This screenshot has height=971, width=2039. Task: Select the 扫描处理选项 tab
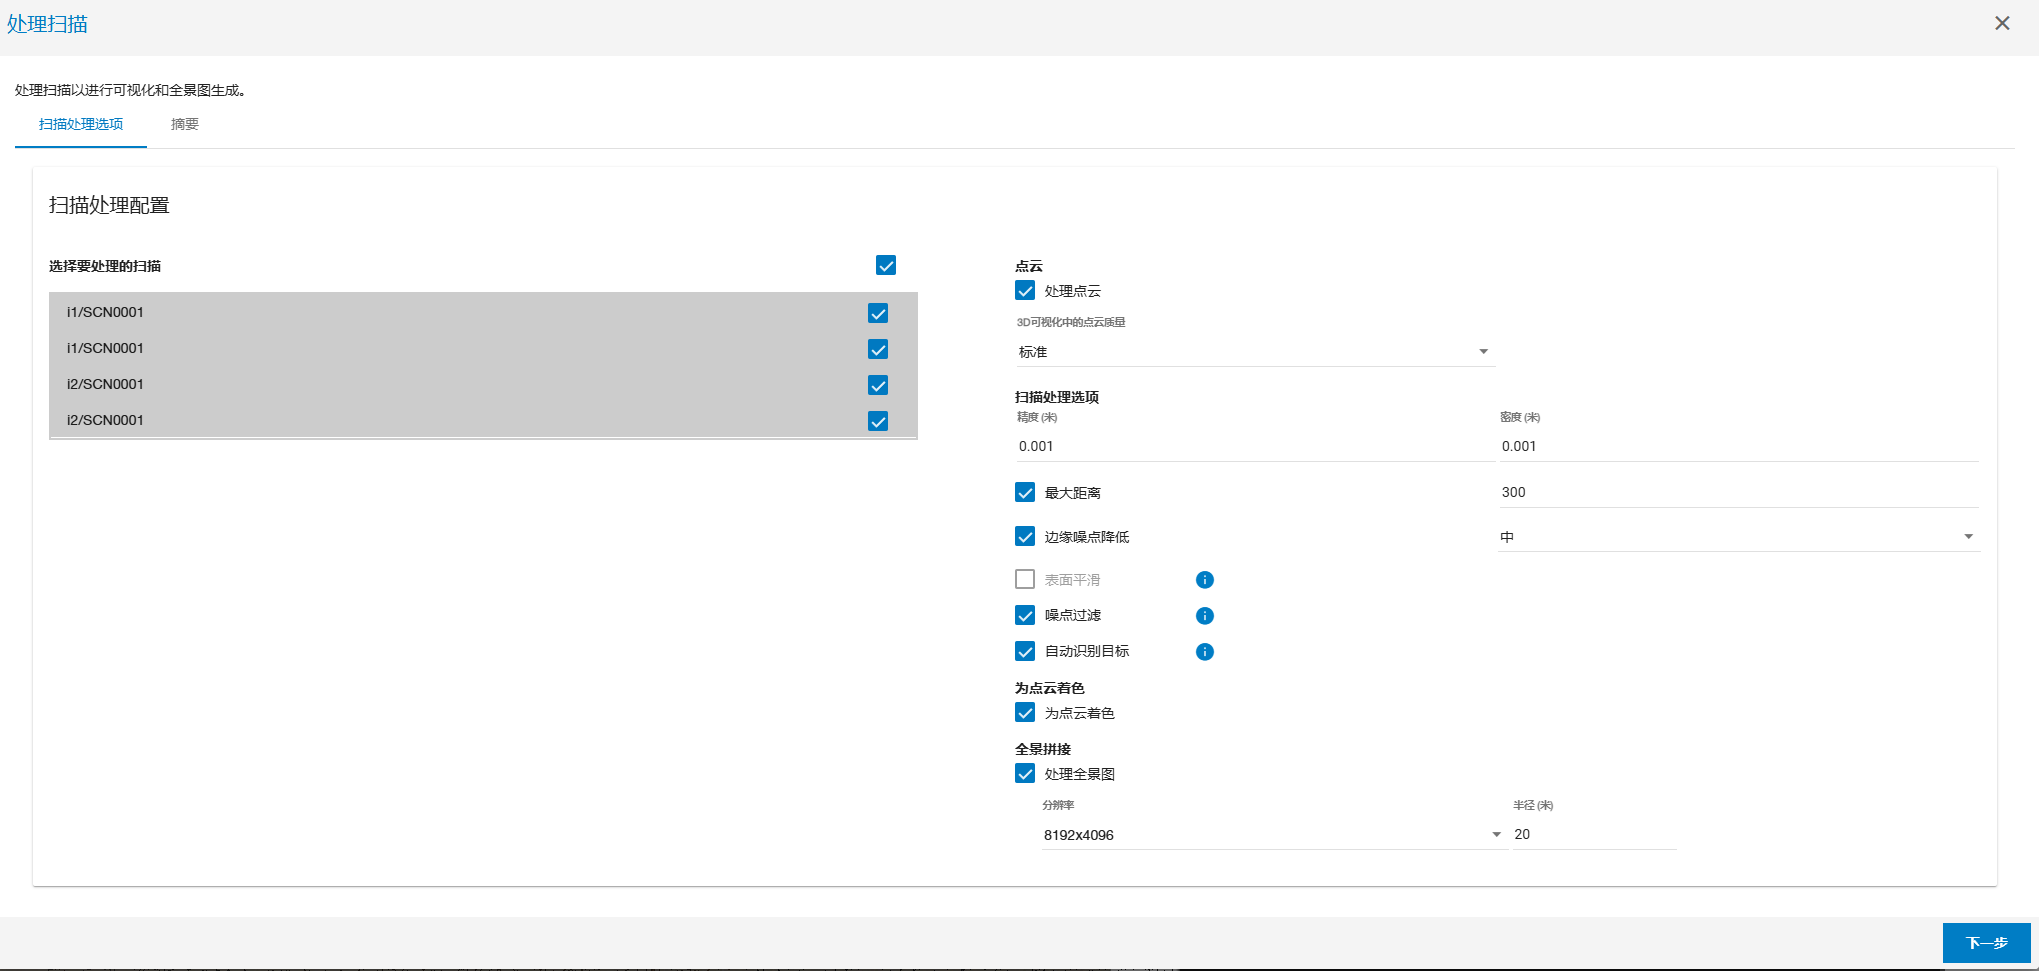pos(81,124)
